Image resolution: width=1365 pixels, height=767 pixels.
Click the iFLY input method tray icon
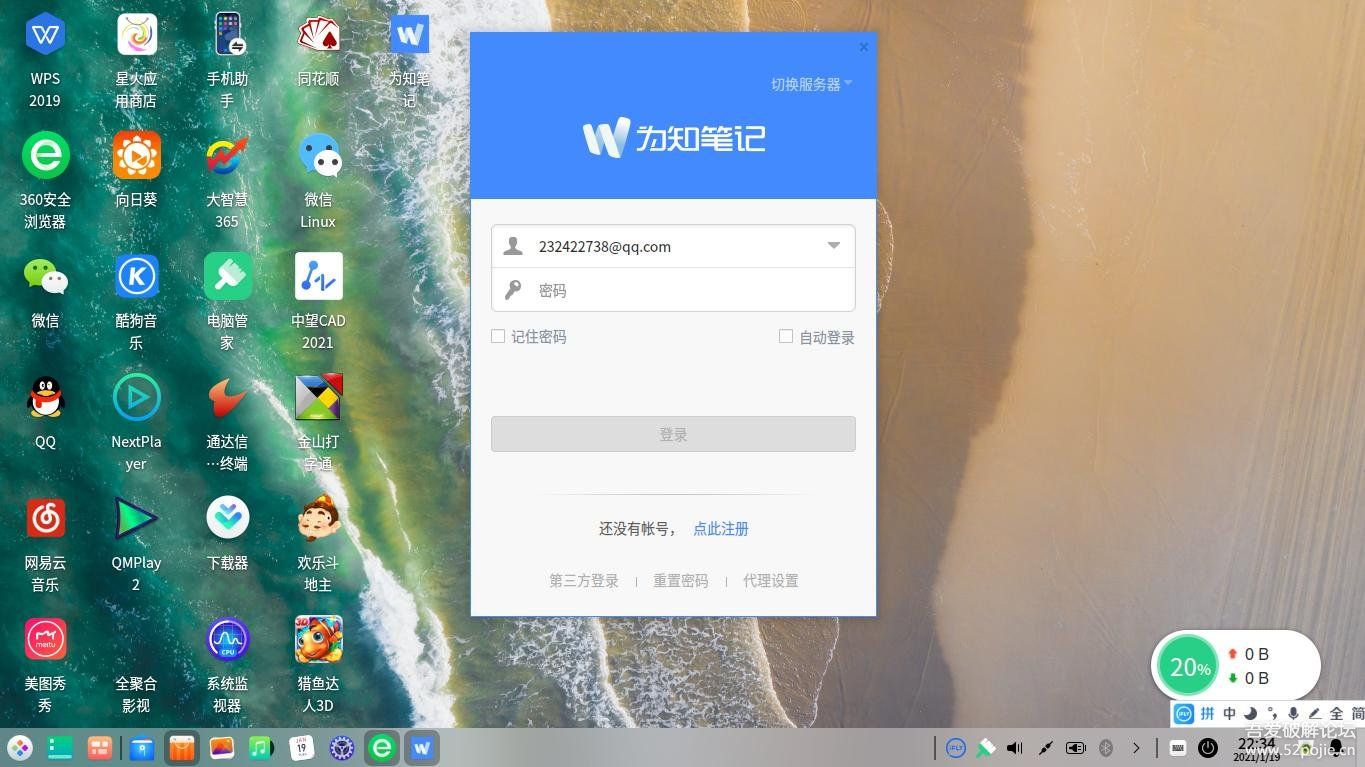(x=956, y=747)
